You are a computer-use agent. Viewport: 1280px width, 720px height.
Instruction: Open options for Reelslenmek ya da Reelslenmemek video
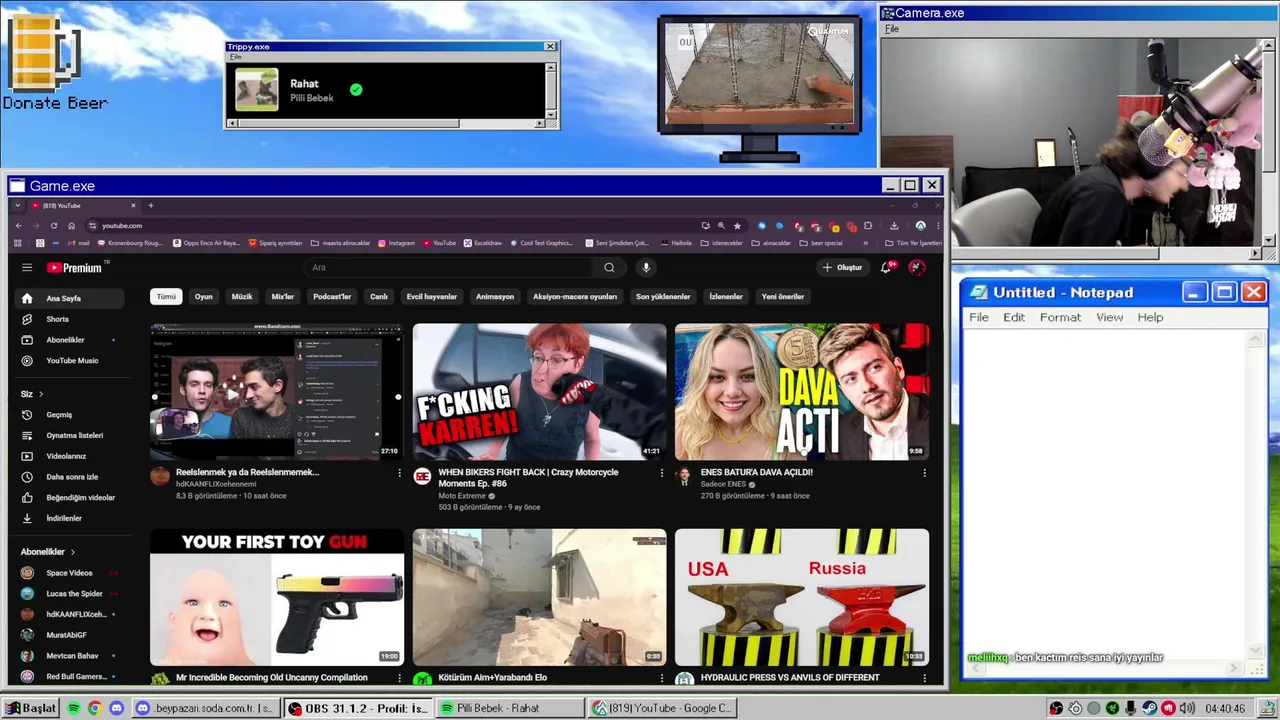coord(399,473)
